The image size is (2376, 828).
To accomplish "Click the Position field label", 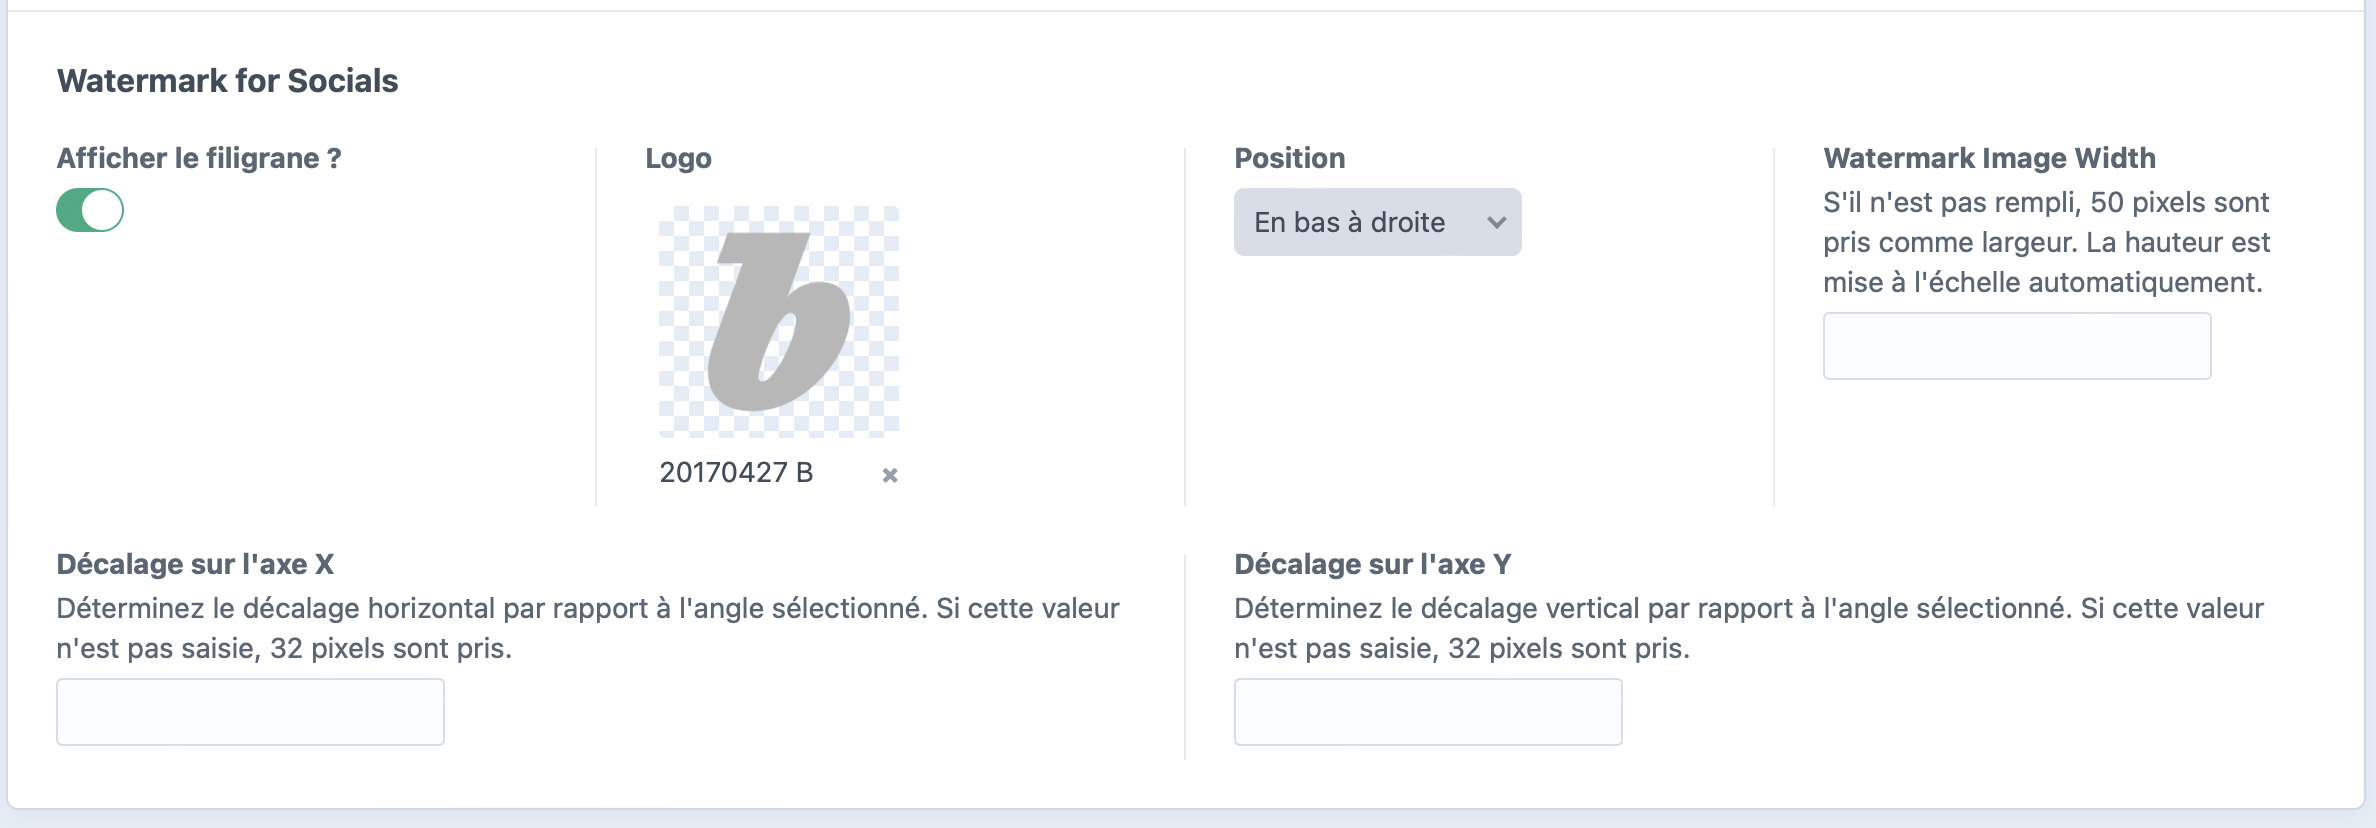I will [x=1289, y=158].
